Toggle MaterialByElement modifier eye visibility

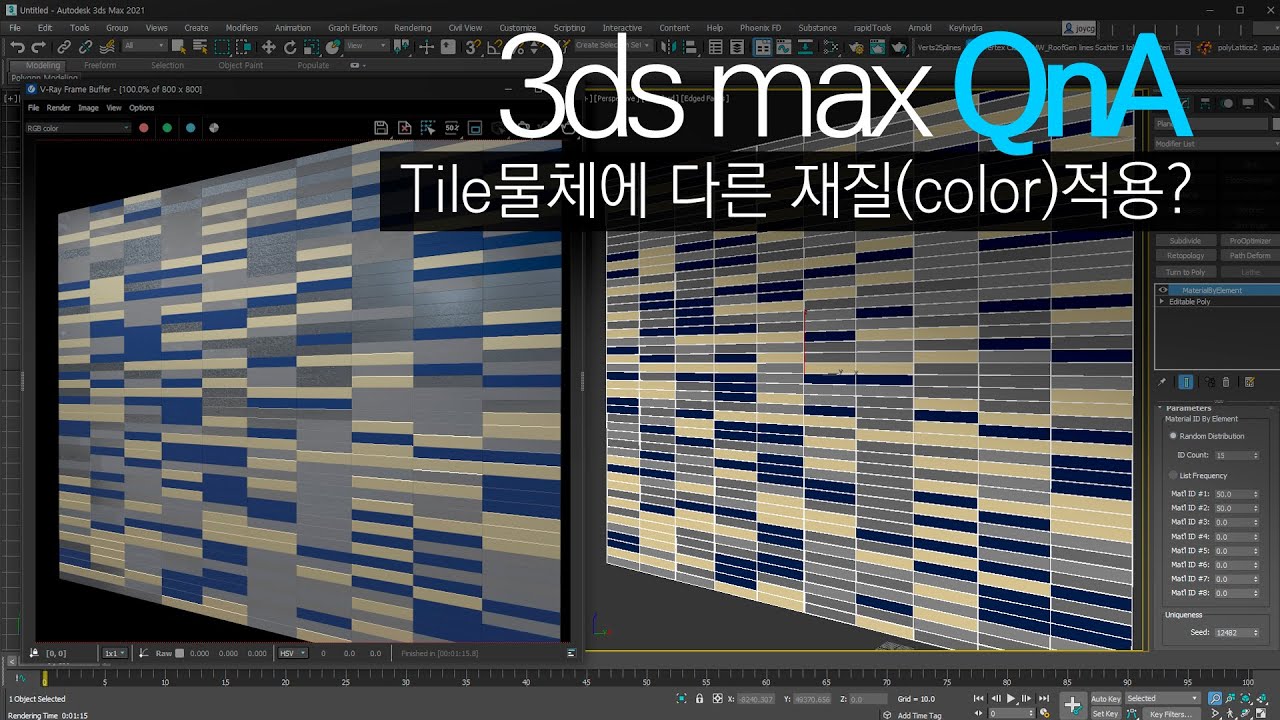(1163, 290)
